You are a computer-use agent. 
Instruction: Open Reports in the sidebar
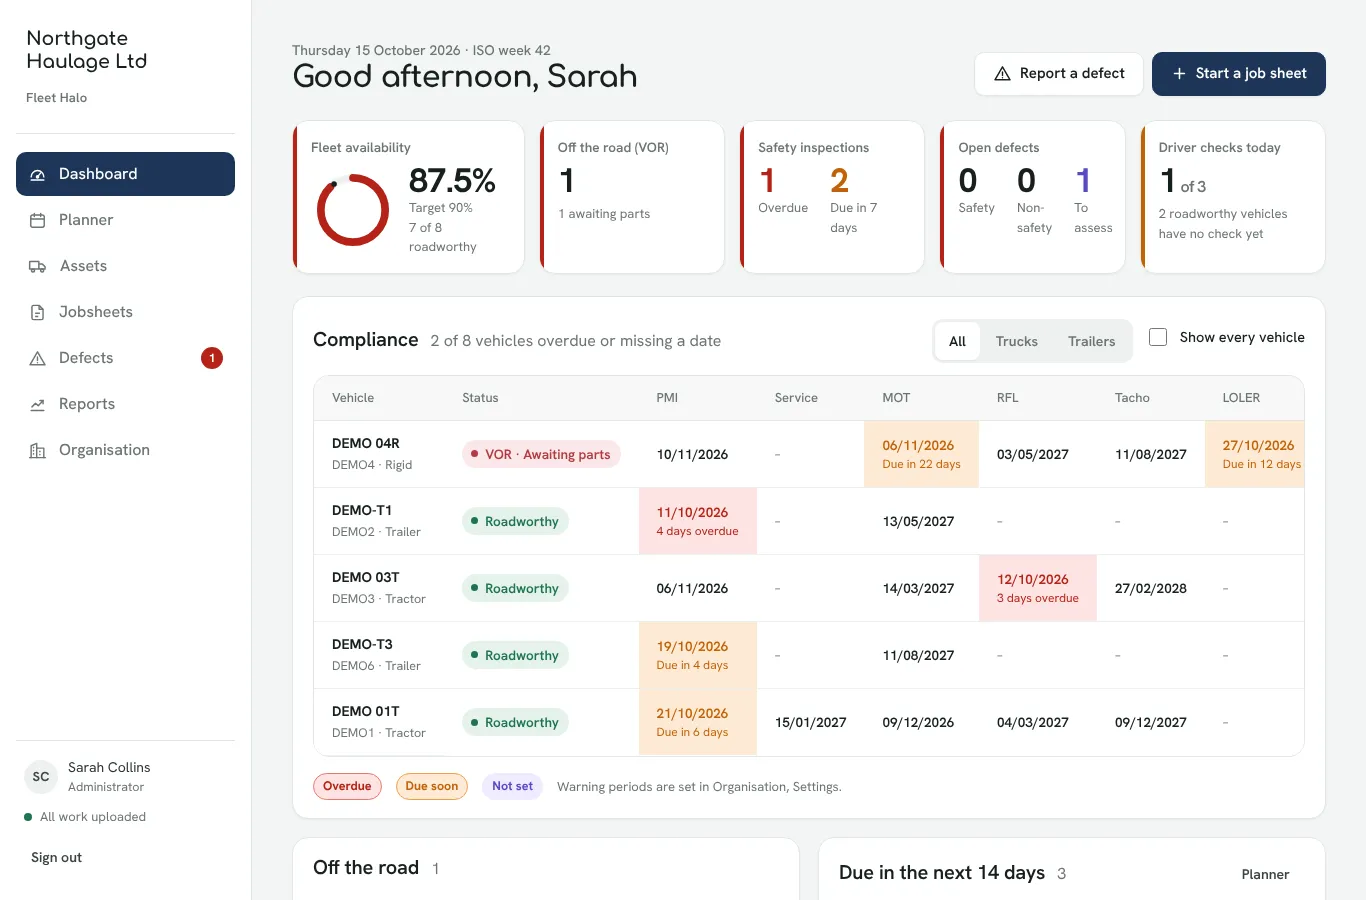pyautogui.click(x=125, y=404)
